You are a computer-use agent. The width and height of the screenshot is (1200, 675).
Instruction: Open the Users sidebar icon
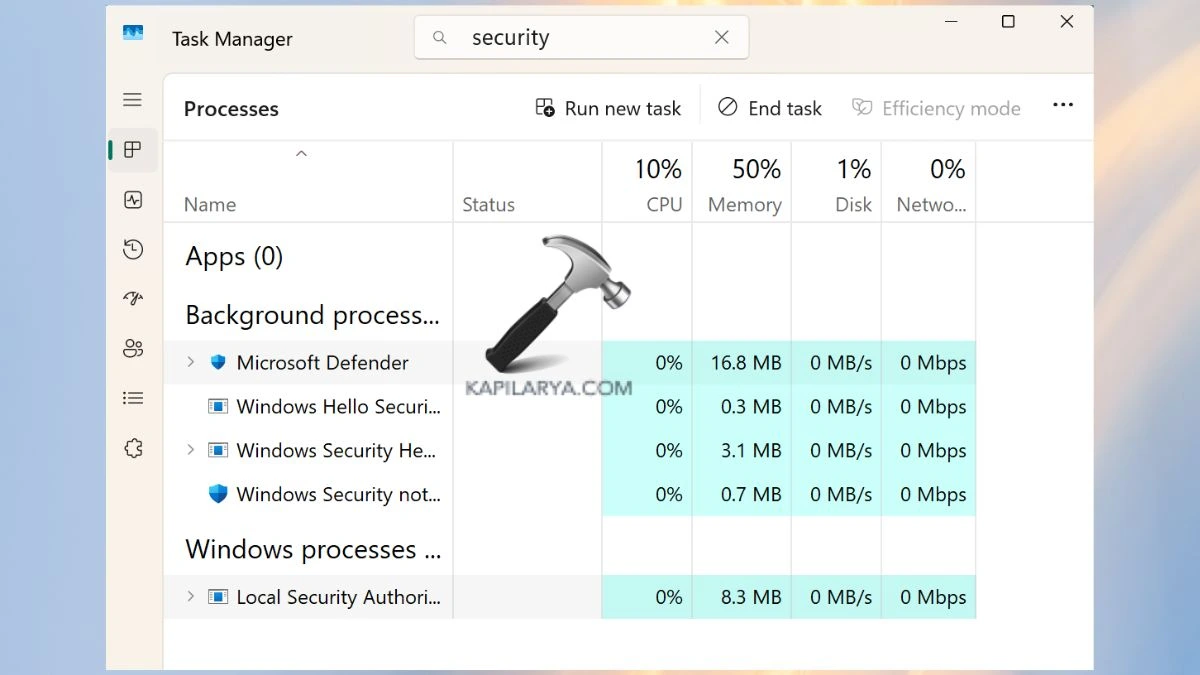point(133,349)
